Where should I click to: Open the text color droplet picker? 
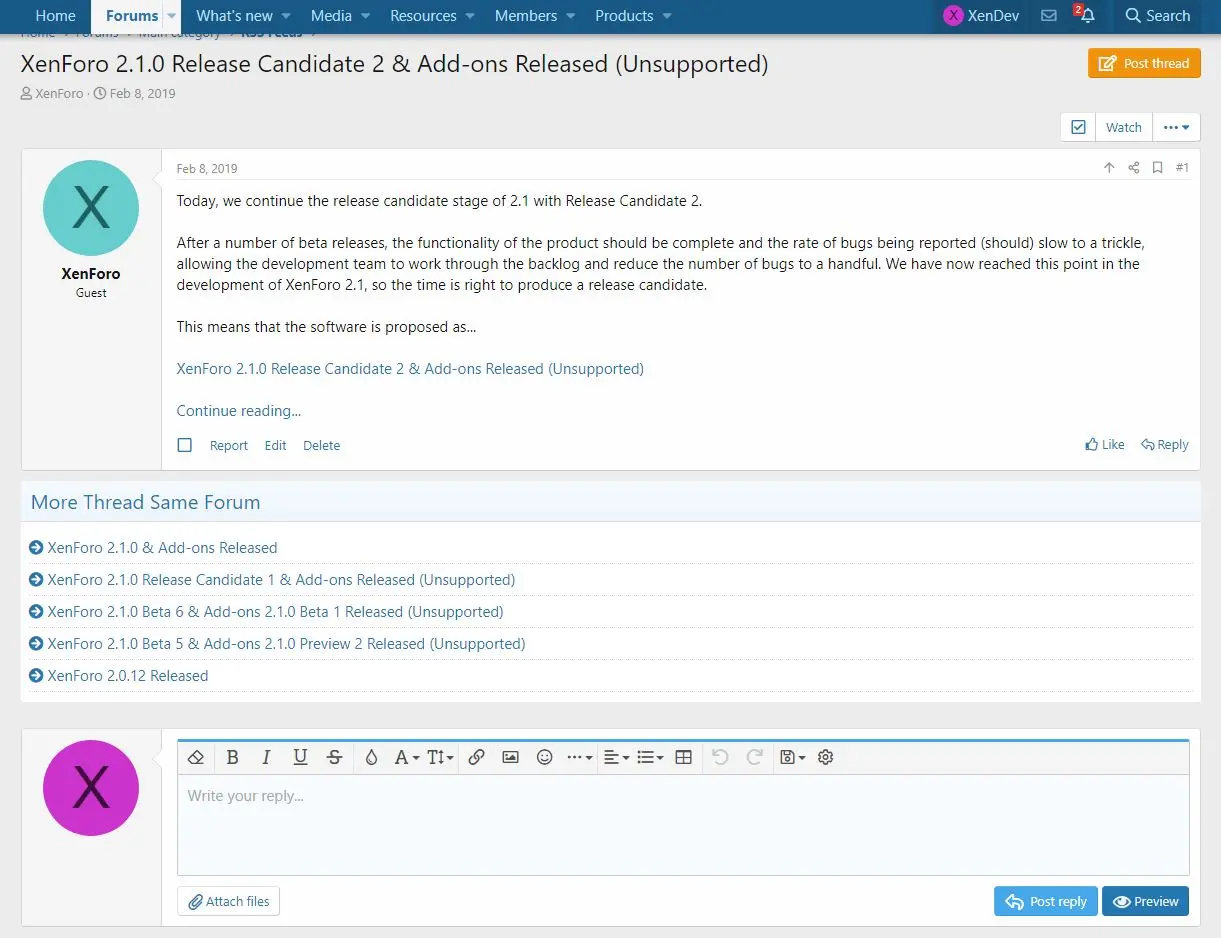[371, 758]
